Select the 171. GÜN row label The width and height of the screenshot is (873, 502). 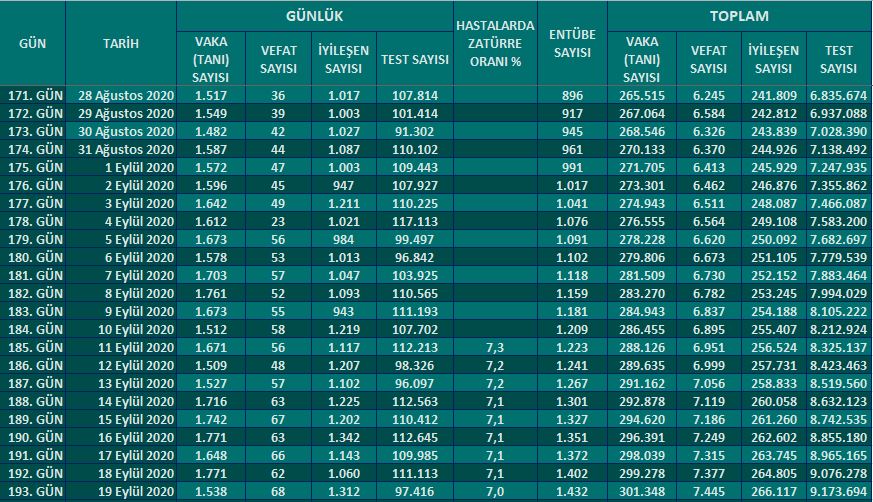pyautogui.click(x=33, y=95)
